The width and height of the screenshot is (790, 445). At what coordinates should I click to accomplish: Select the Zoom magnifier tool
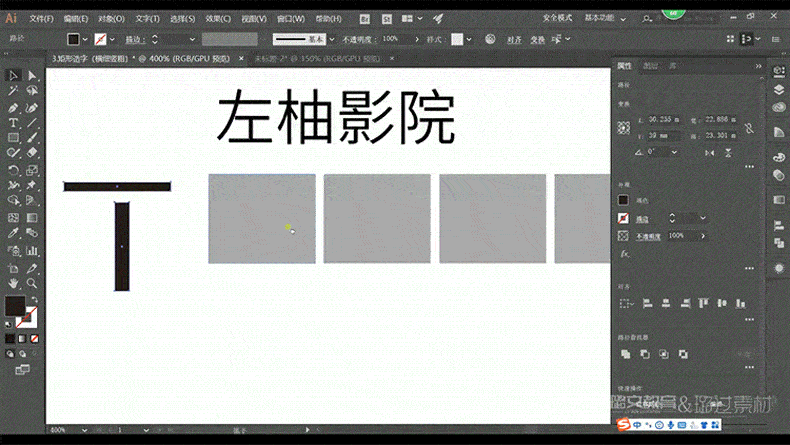pyautogui.click(x=32, y=283)
